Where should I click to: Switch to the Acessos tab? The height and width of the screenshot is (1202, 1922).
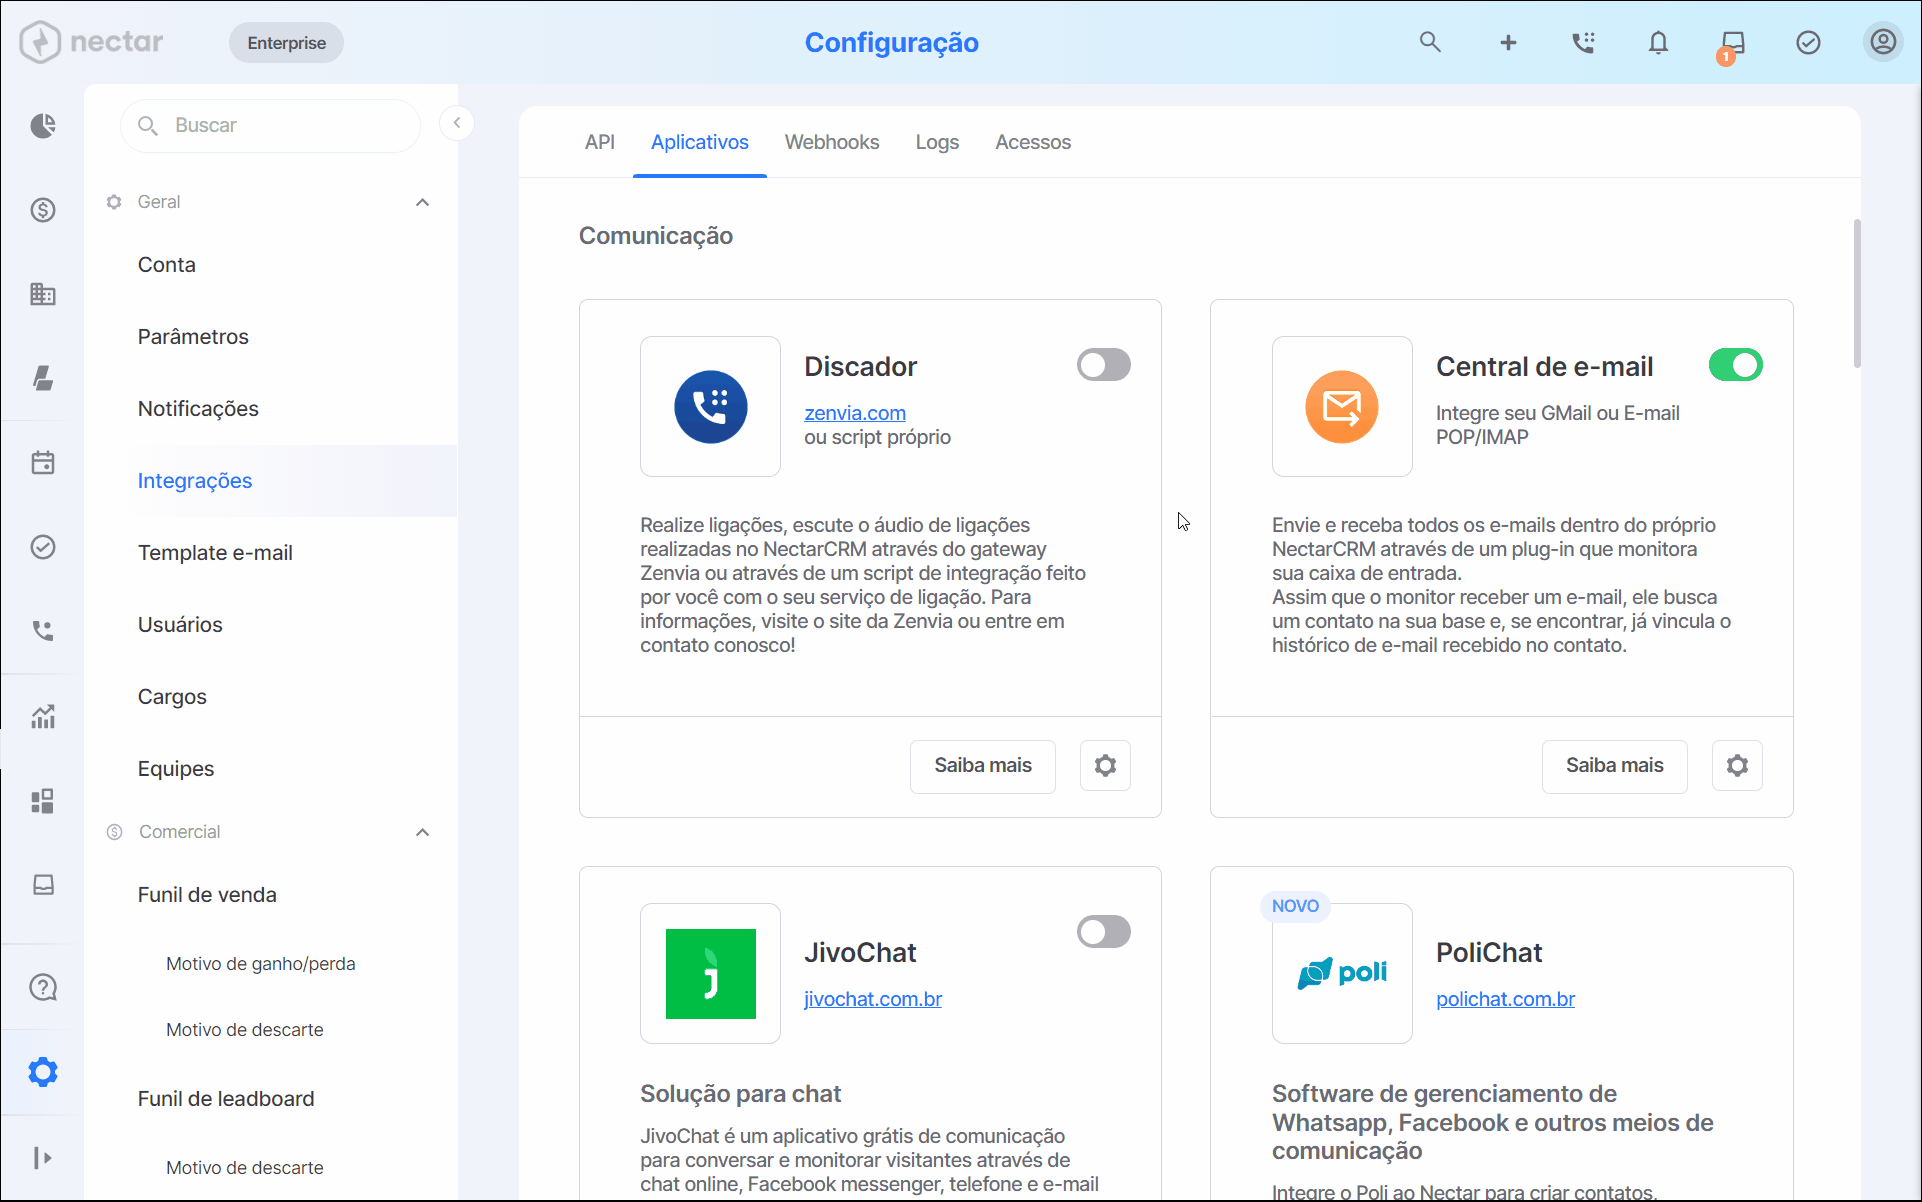(1033, 142)
